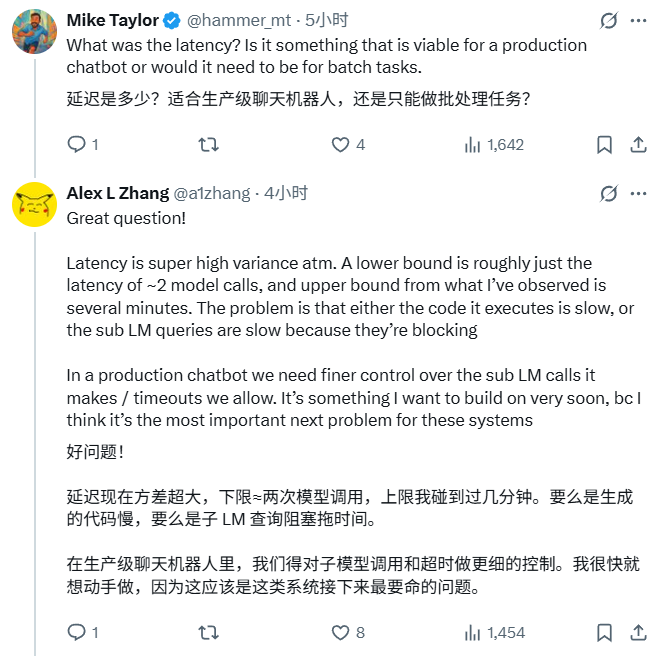Open Mike Taylor's profile picture
This screenshot has width=660, height=656.
(x=33, y=33)
